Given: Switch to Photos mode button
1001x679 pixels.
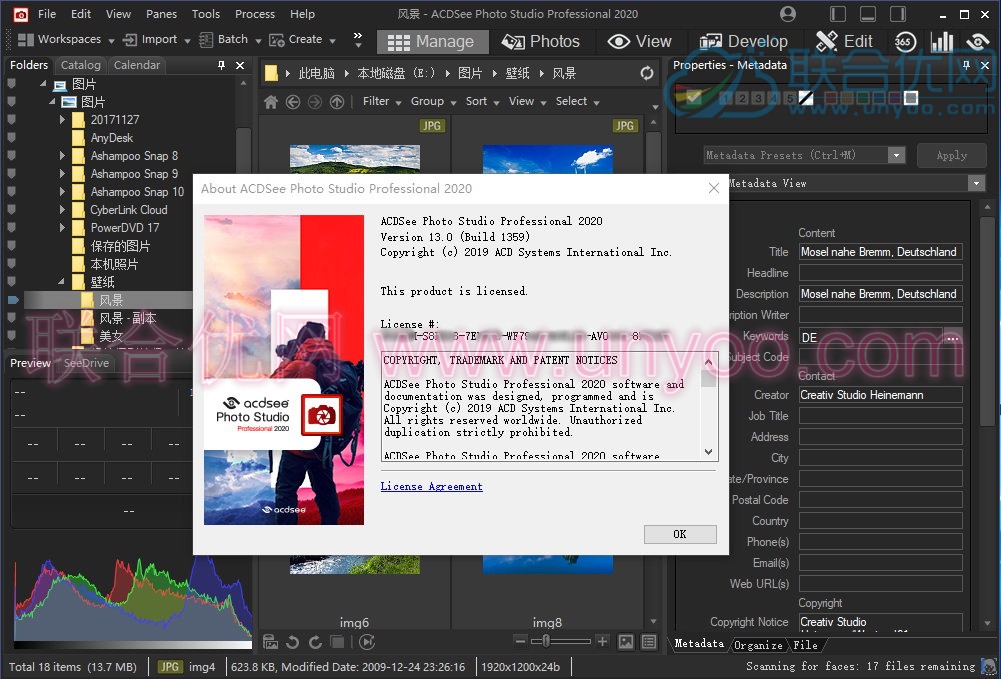Looking at the screenshot, I should coord(541,41).
